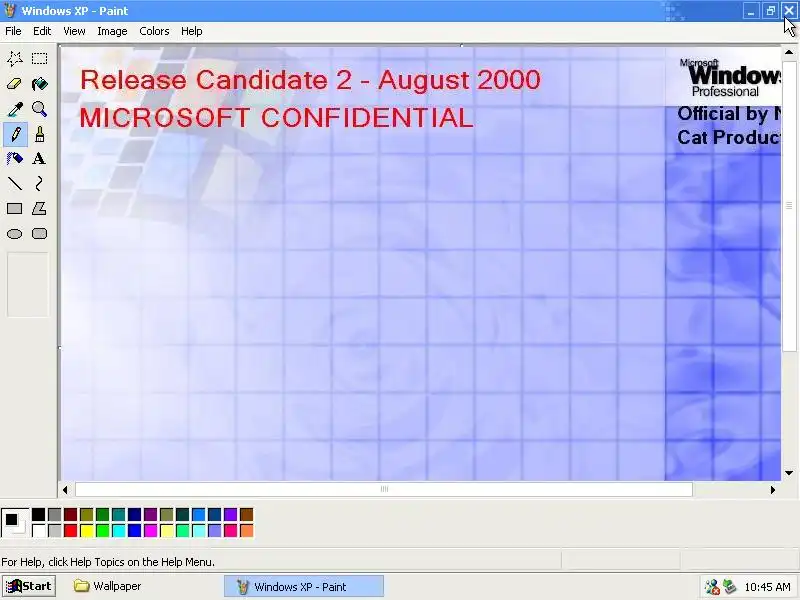The height and width of the screenshot is (600, 800).
Task: Choose the straight Line tool
Action: [15, 183]
